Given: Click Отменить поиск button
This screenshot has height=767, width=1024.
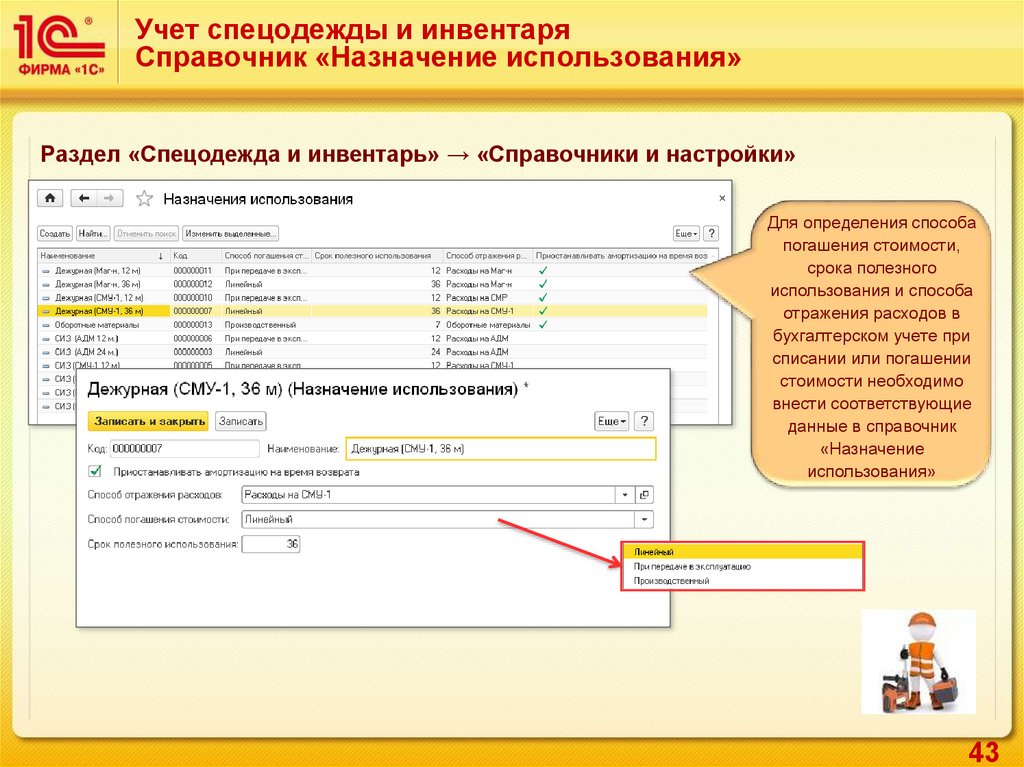Looking at the screenshot, I should [146, 233].
